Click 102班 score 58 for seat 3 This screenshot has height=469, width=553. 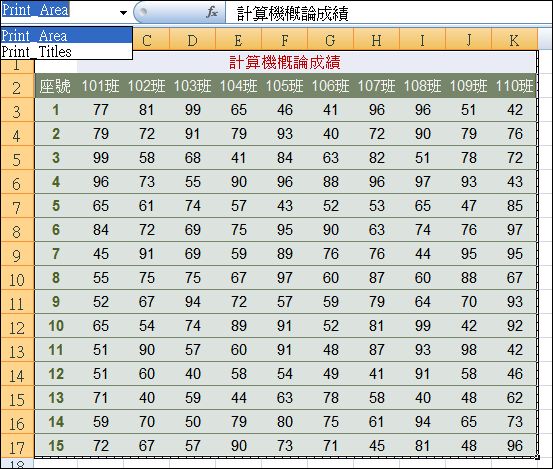(x=146, y=158)
